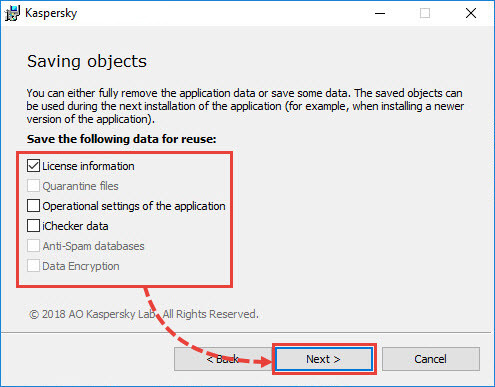
Task: Click the description paragraph about saved objects
Action: coord(245,106)
